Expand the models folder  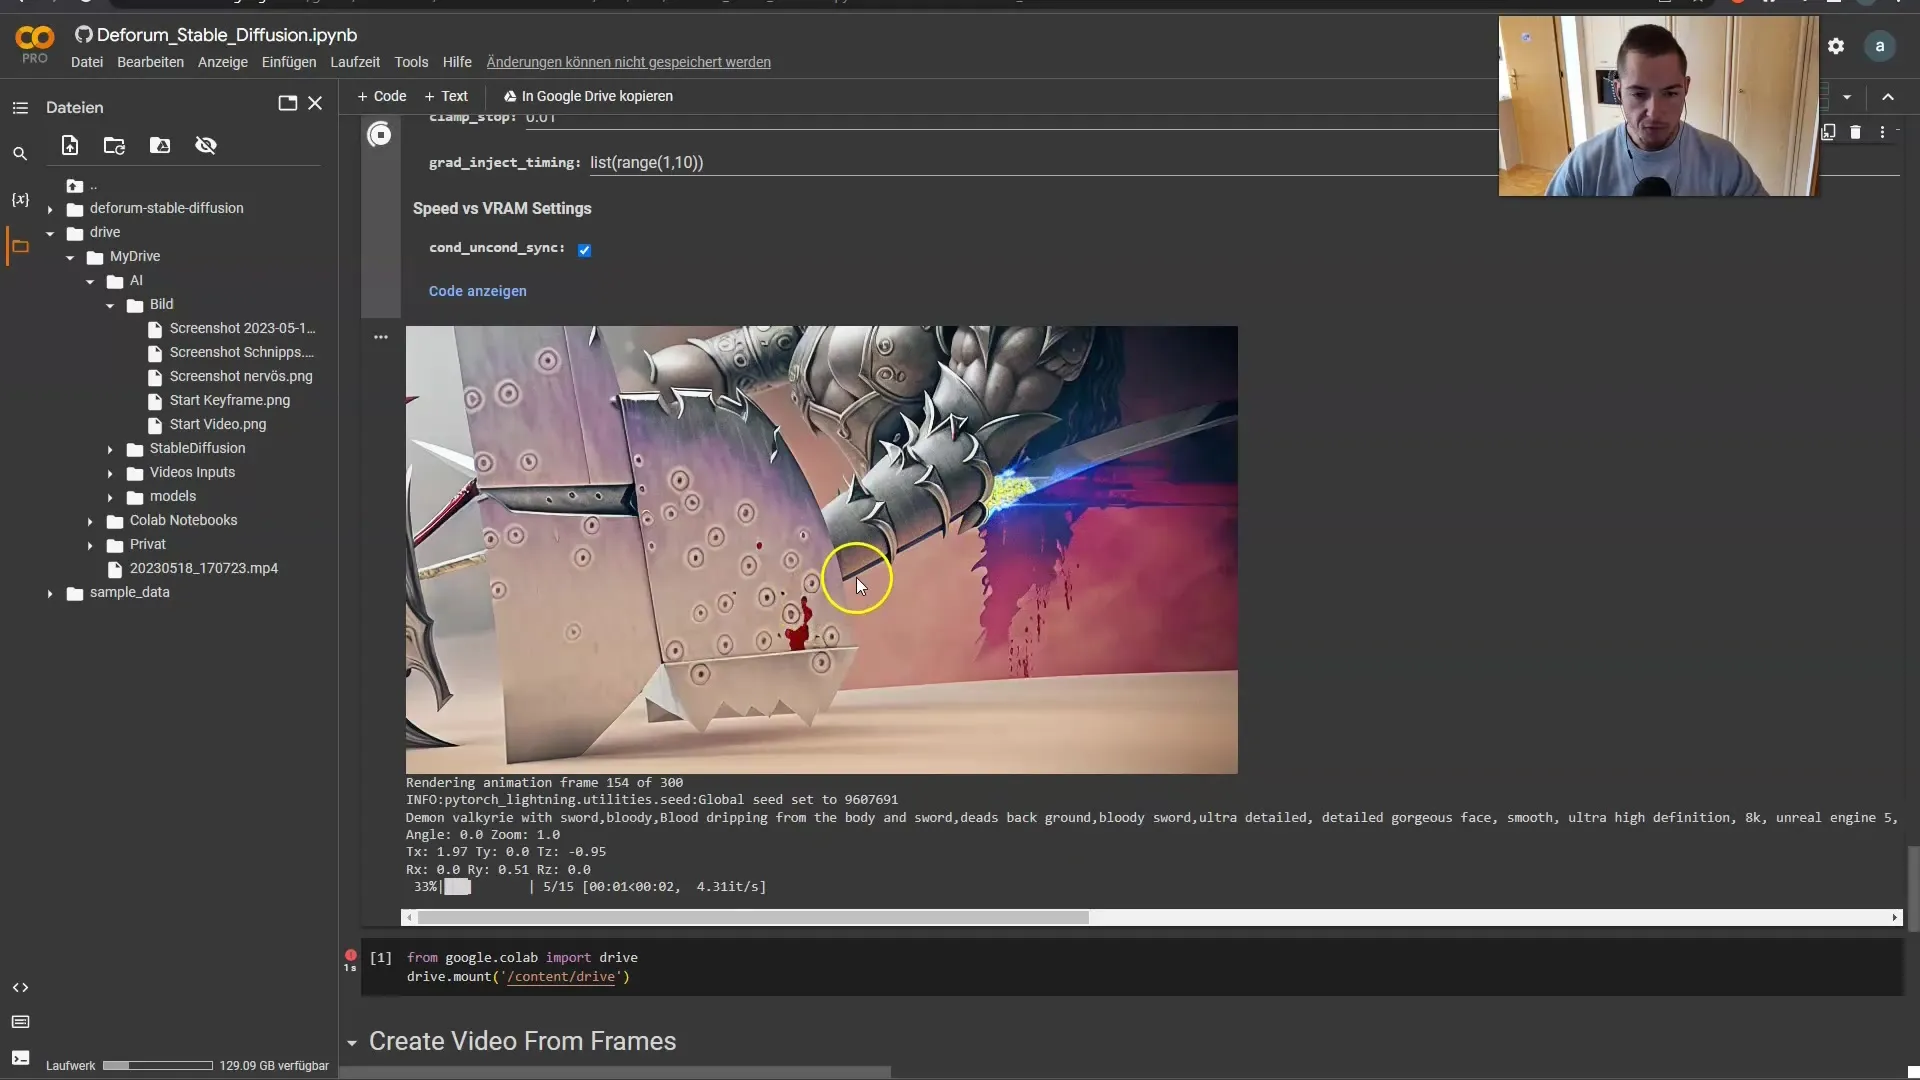click(110, 497)
